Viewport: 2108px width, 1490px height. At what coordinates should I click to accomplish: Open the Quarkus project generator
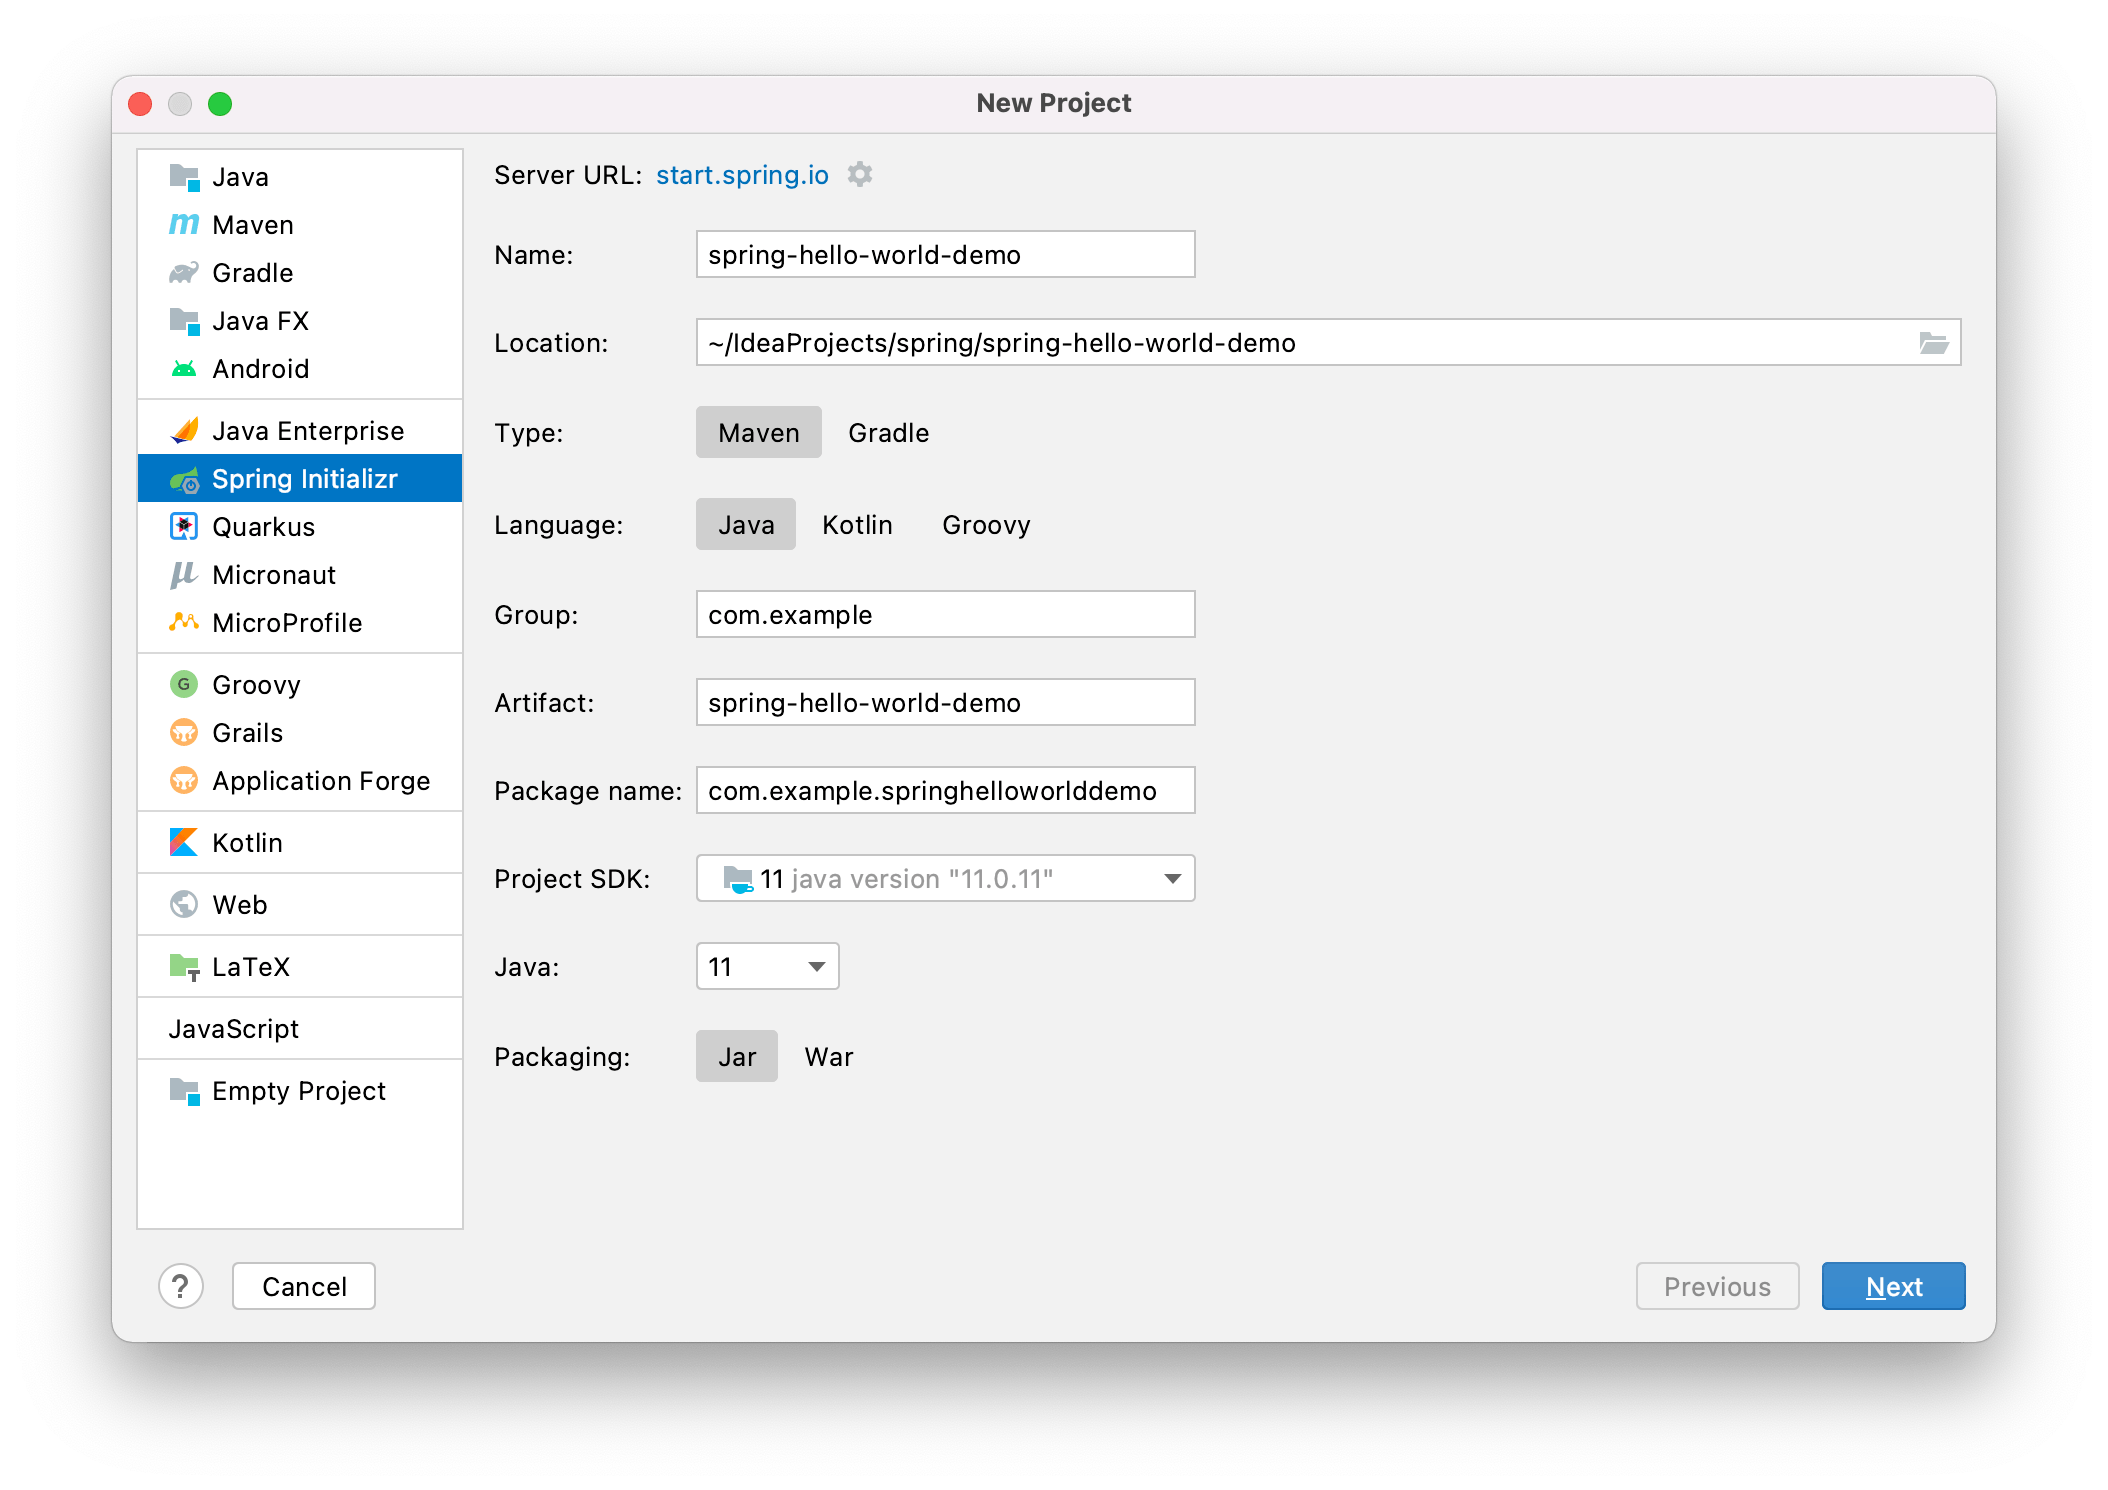click(x=263, y=527)
